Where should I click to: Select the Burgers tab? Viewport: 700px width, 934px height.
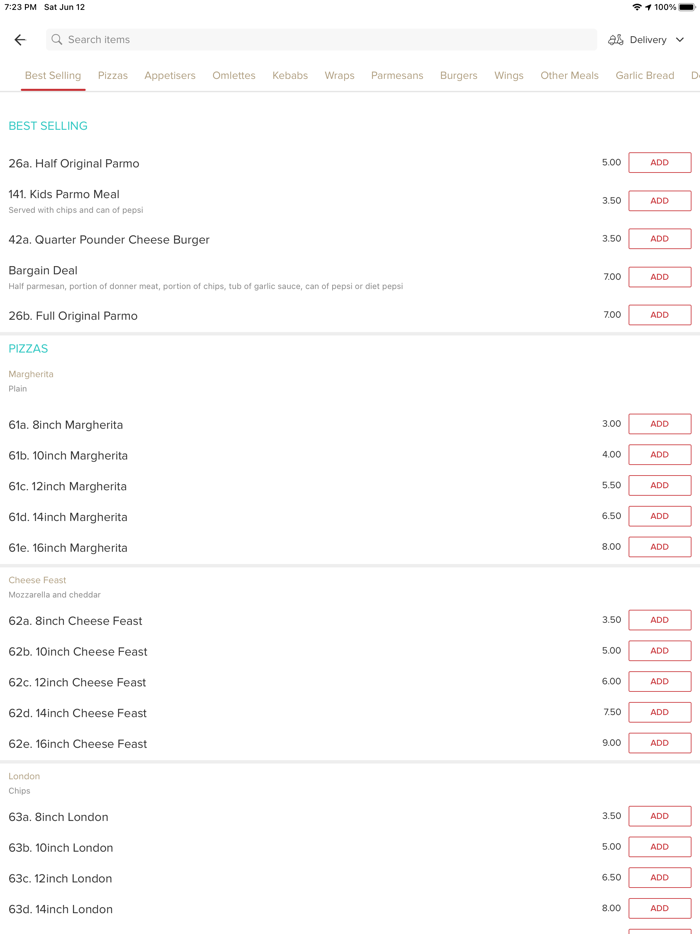(x=458, y=76)
